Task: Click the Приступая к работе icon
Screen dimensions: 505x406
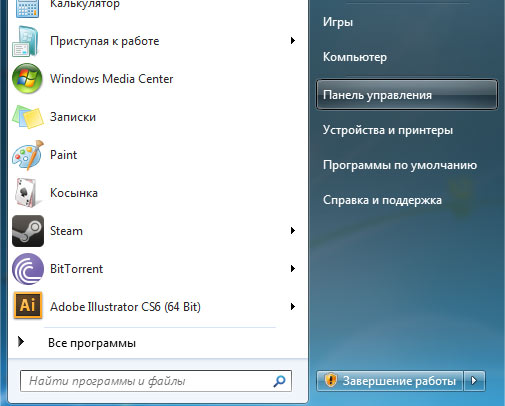Action: pyautogui.click(x=26, y=41)
